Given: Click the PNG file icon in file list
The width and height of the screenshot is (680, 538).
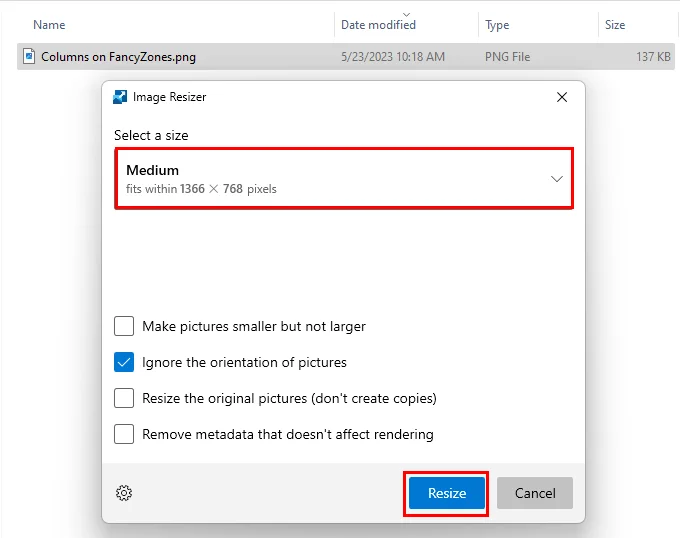Looking at the screenshot, I should (x=29, y=57).
